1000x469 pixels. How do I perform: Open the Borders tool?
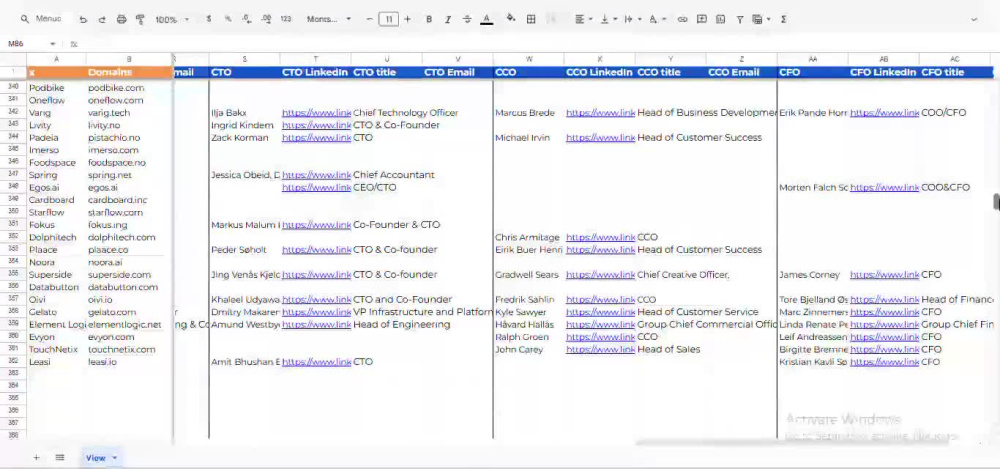(531, 19)
